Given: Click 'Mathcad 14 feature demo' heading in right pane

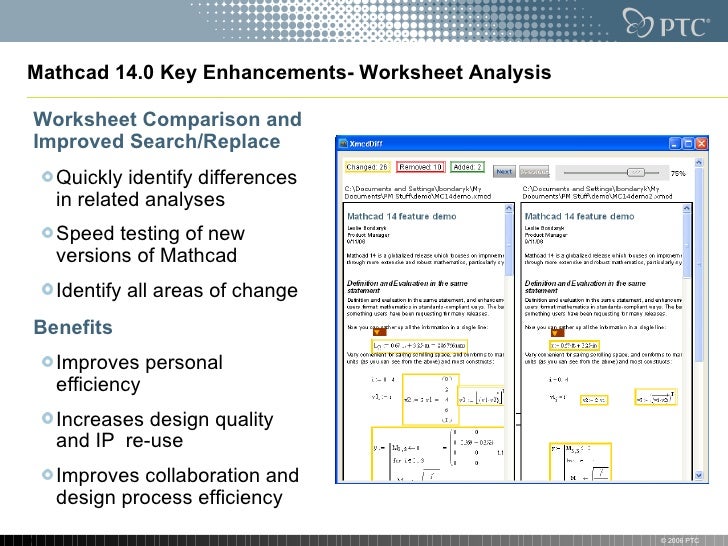Looking at the screenshot, I should tap(579, 216).
